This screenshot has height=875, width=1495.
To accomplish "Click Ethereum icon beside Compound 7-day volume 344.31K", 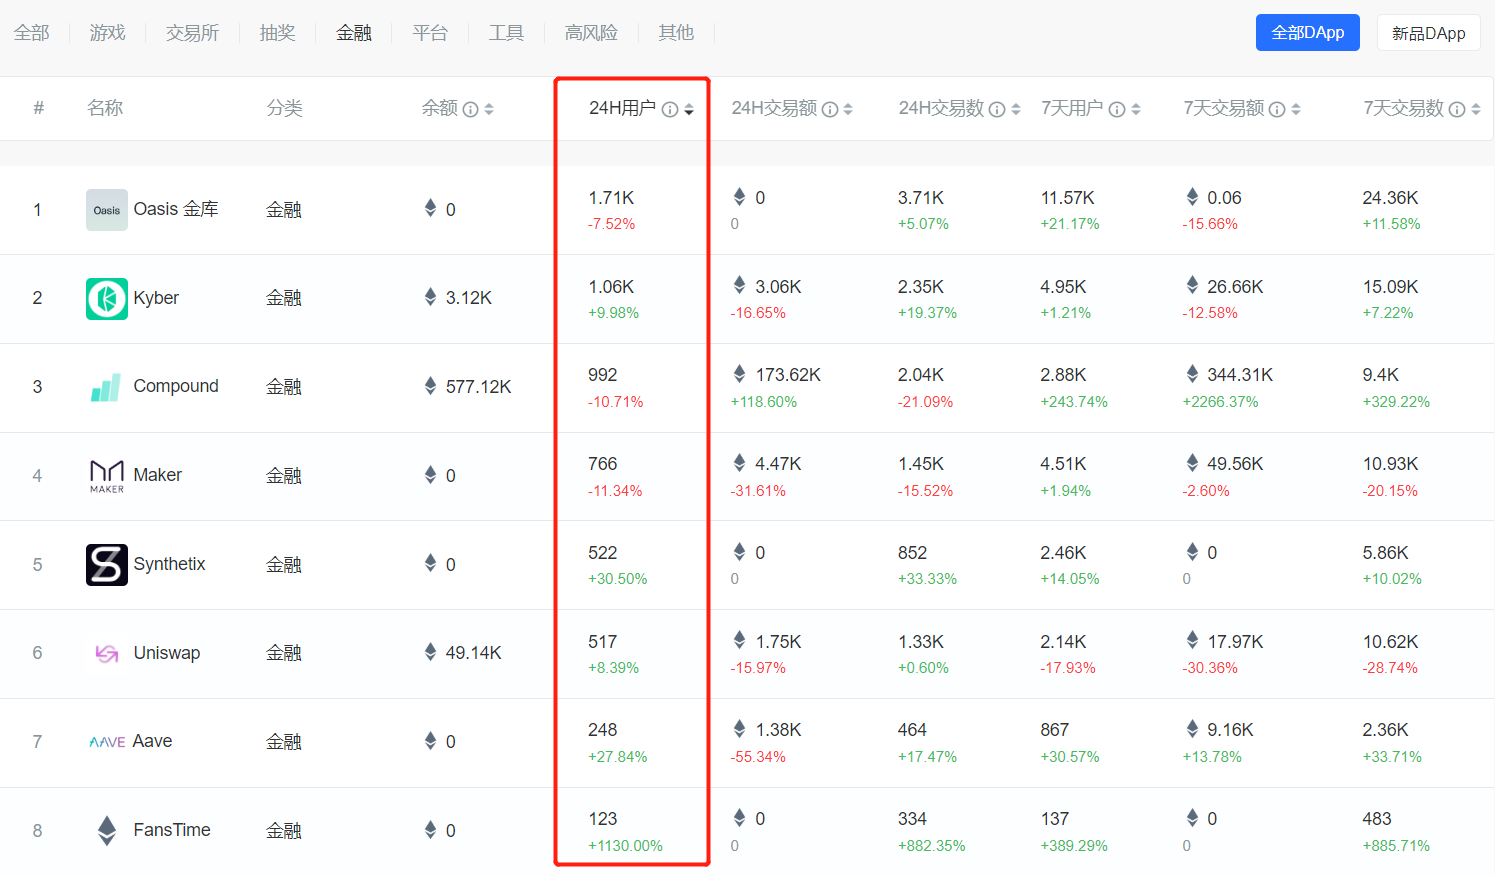I will [1192, 374].
